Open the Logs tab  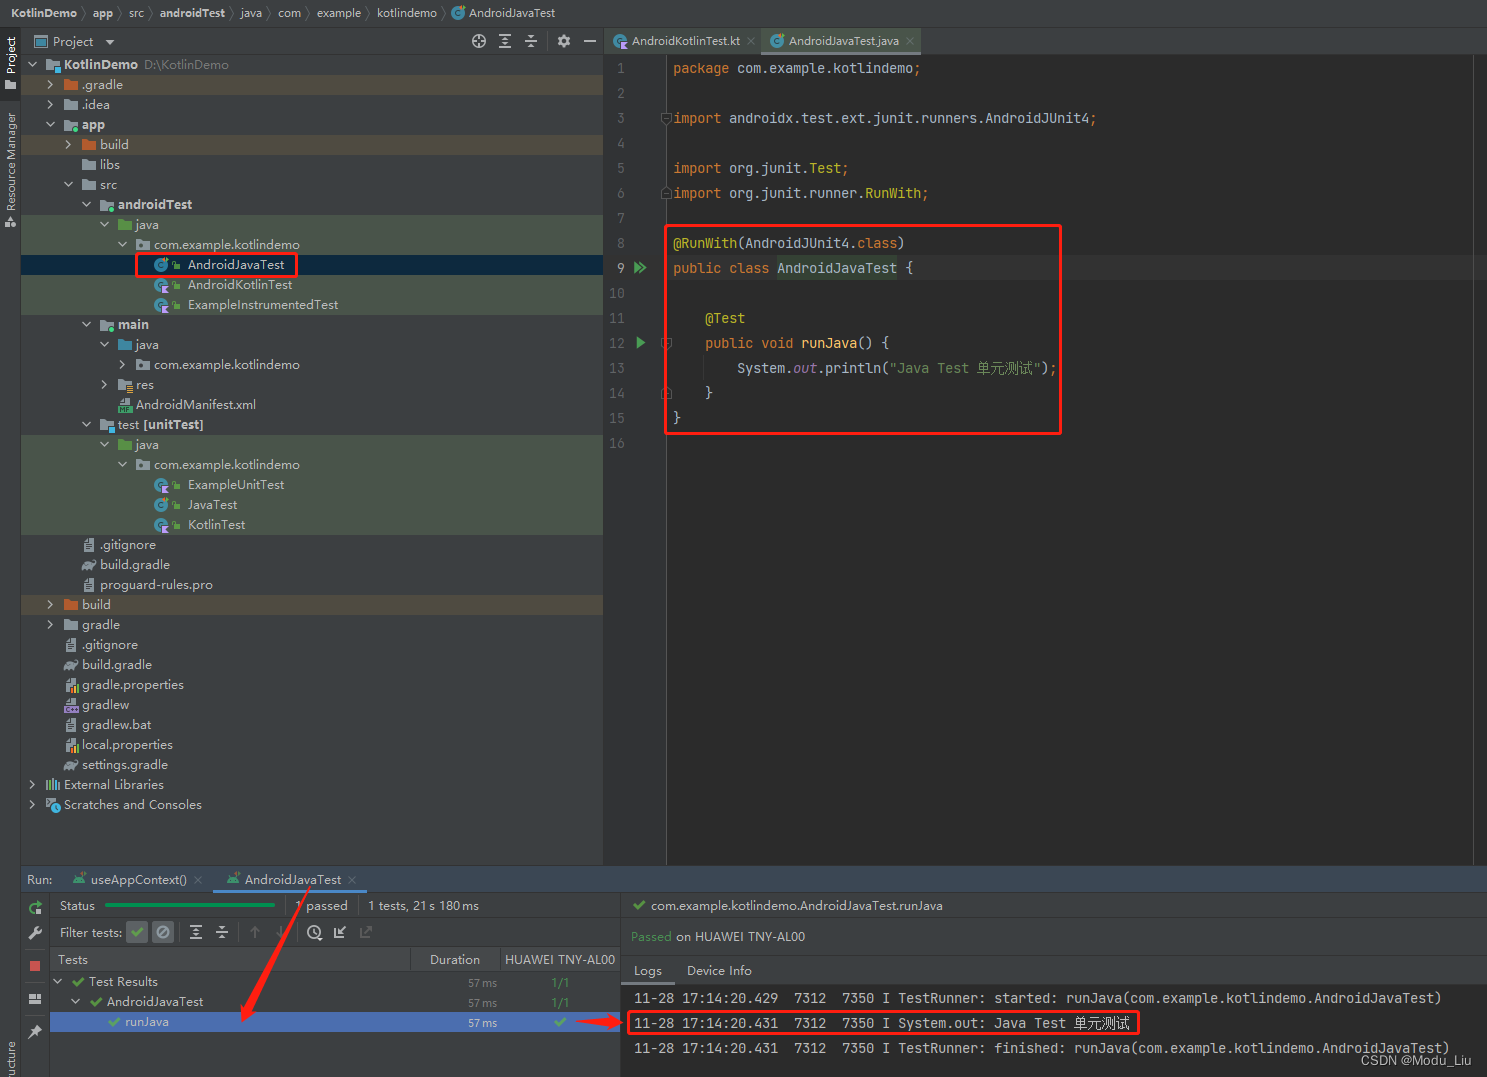click(648, 971)
